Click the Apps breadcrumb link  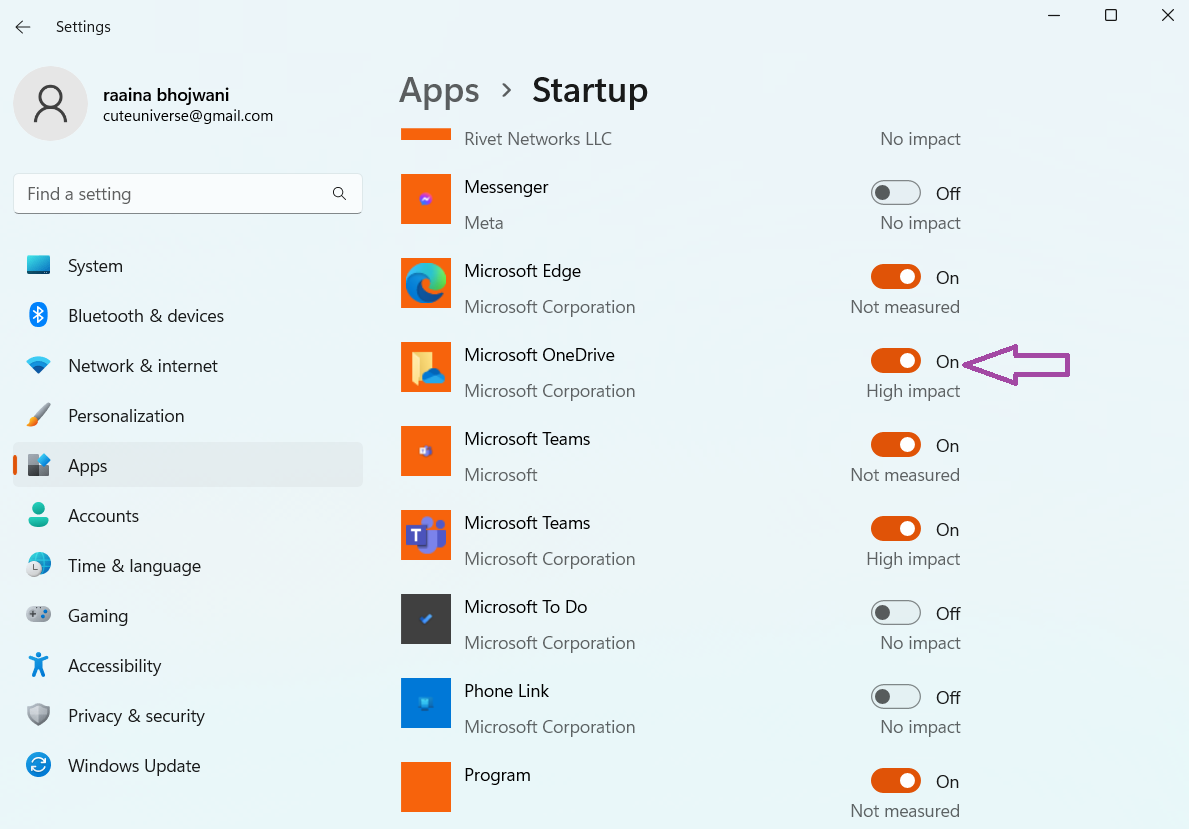[439, 90]
